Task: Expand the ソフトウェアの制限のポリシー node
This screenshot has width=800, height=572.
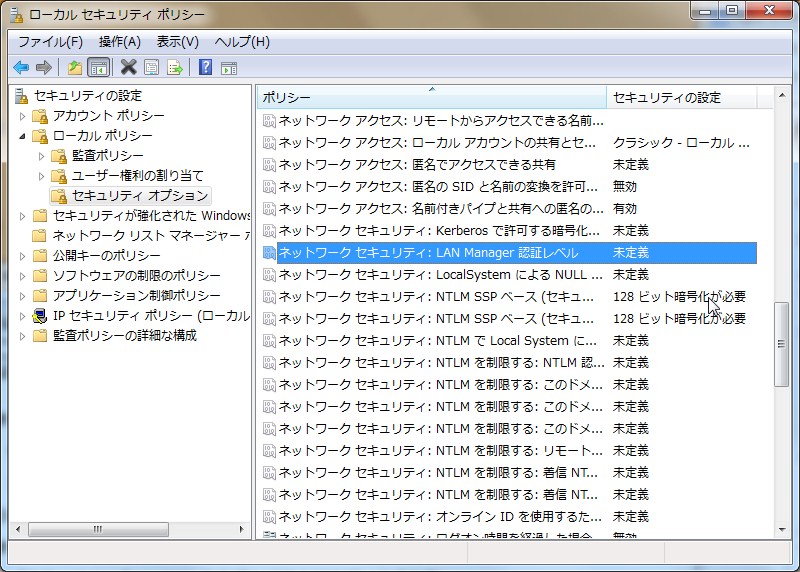Action: point(22,276)
